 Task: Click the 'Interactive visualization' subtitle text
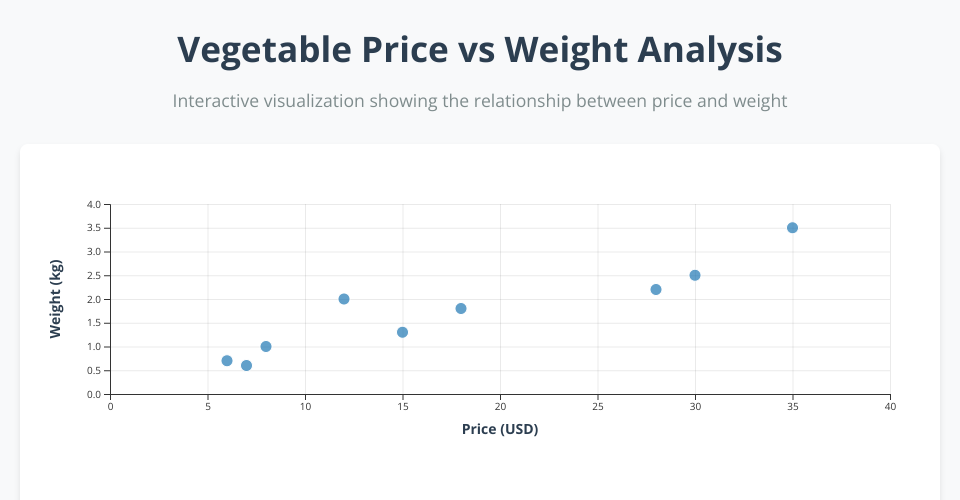[x=480, y=101]
